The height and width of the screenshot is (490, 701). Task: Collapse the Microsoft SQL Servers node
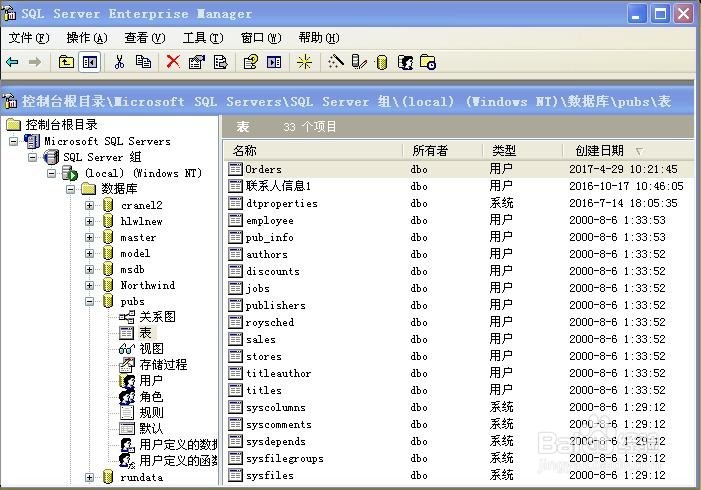[x=14, y=141]
